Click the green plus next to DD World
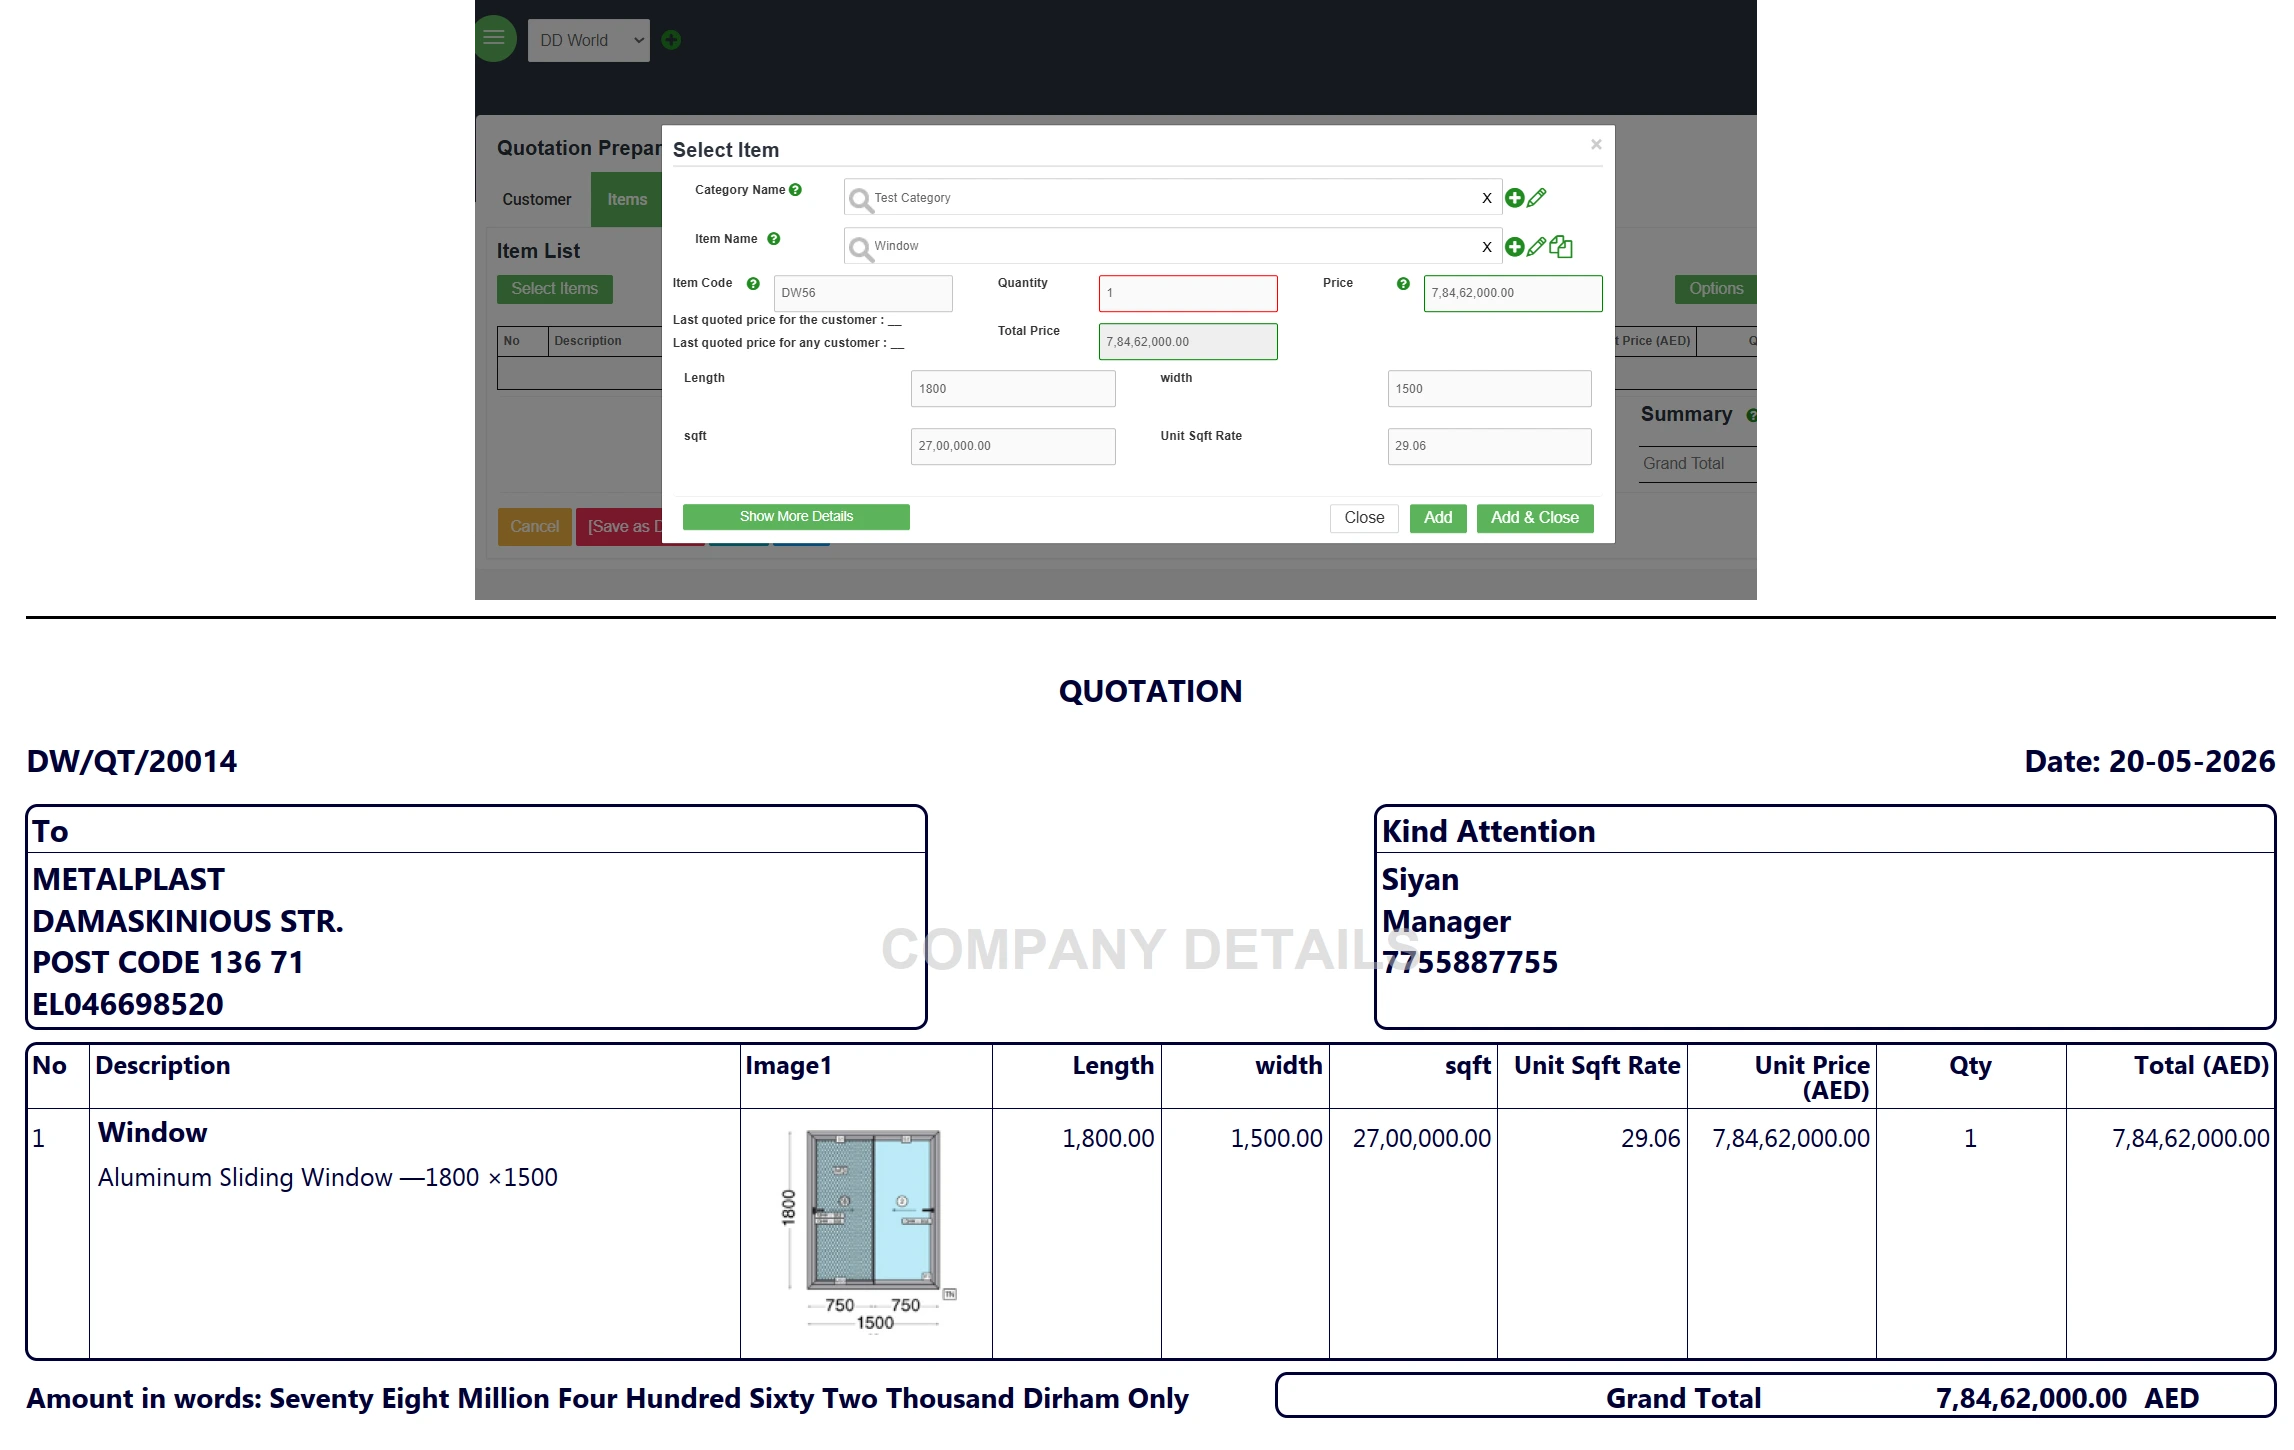Screen dimensions: 2294x1450 pyautogui.click(x=672, y=40)
